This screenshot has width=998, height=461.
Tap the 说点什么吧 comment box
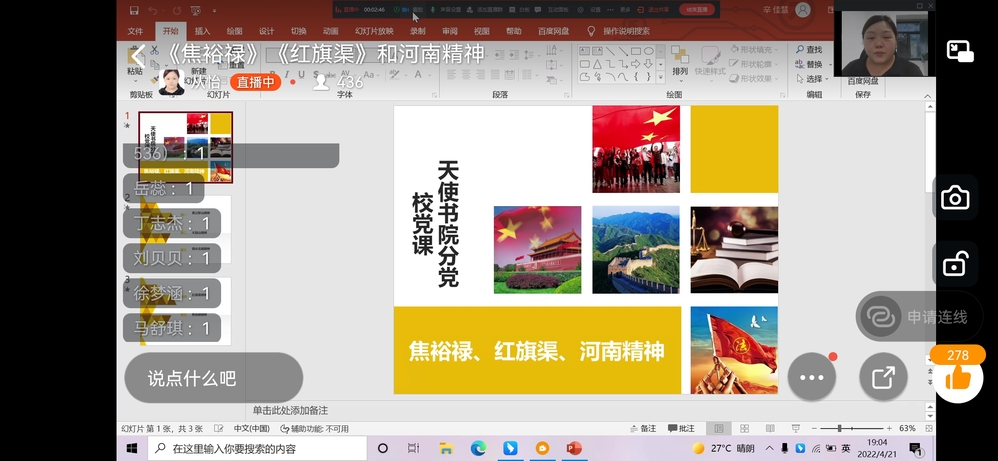[x=213, y=378]
